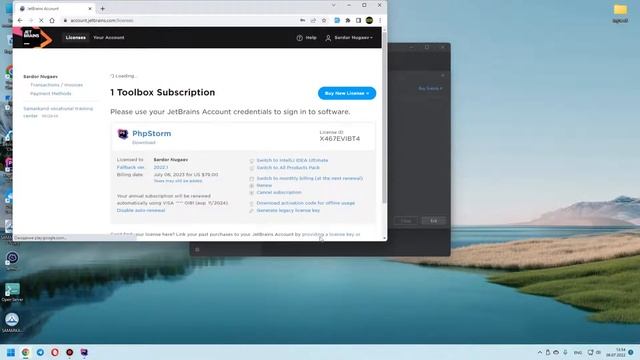Viewport: 640px width, 360px height.
Task: Click the Help link in the header
Action: click(311, 38)
